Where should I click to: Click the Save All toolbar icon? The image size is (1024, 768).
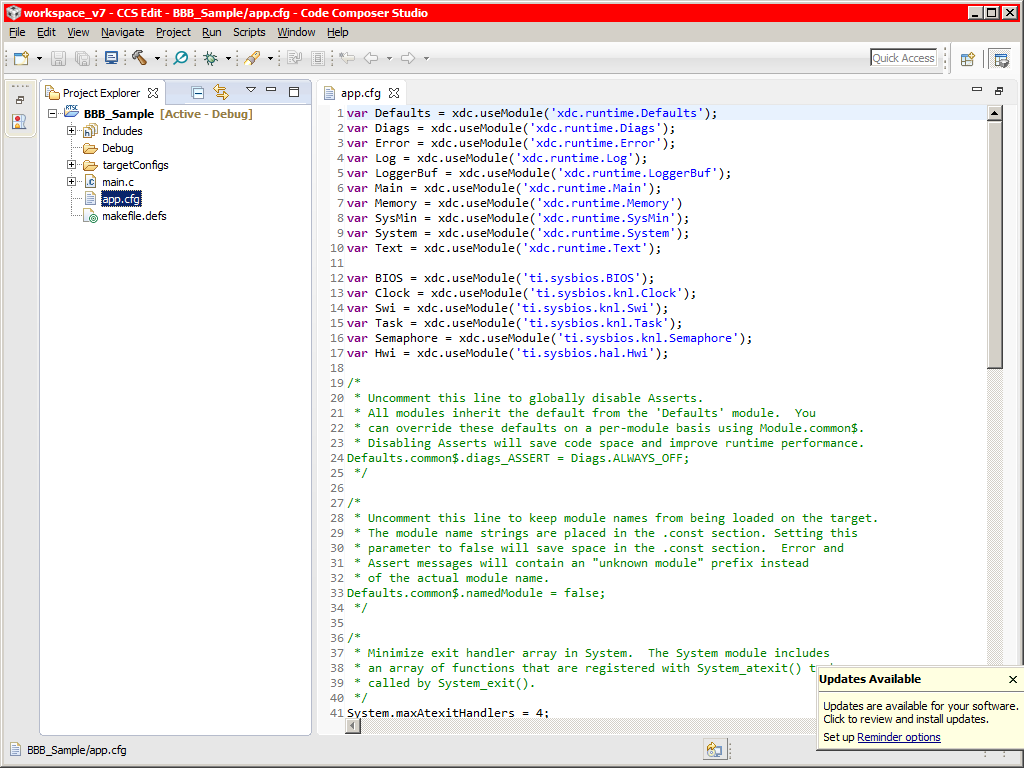point(82,58)
